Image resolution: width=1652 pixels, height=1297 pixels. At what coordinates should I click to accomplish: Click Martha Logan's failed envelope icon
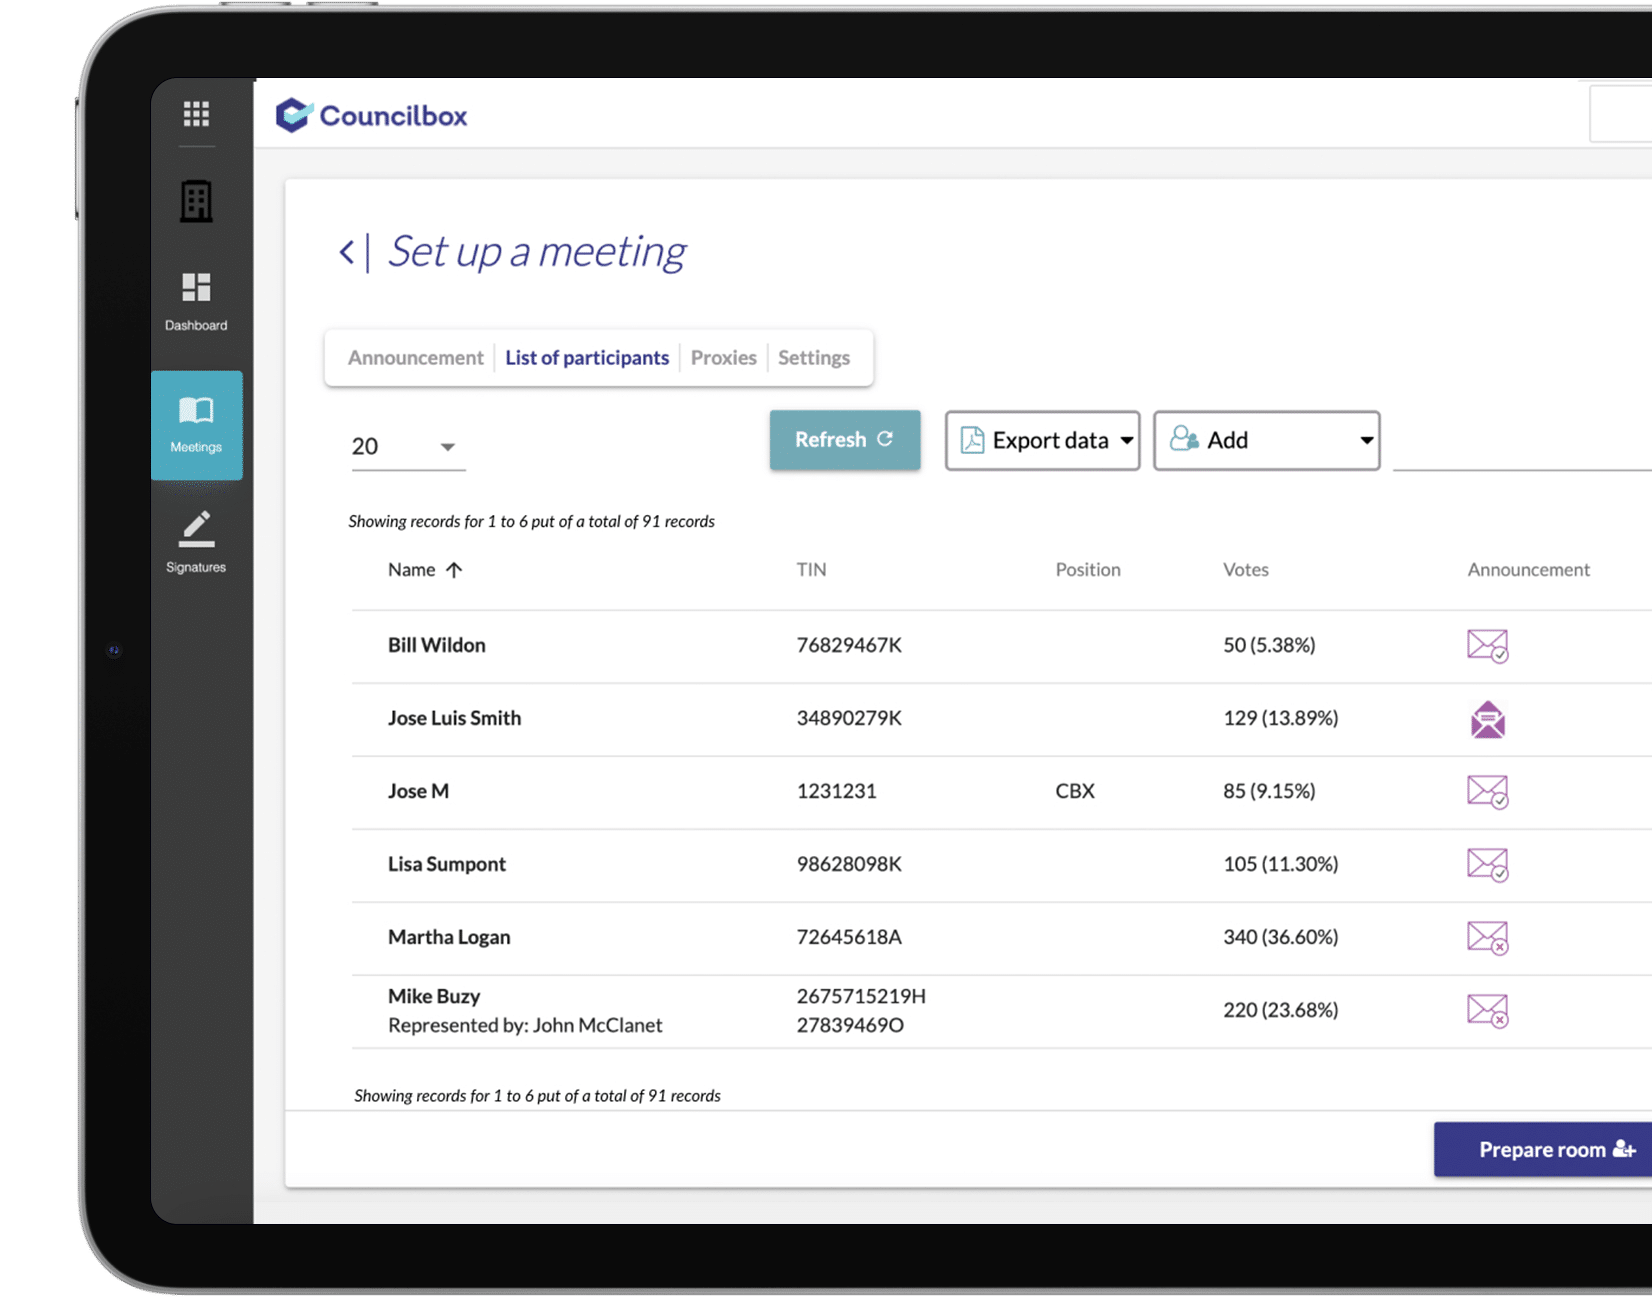1486,938
